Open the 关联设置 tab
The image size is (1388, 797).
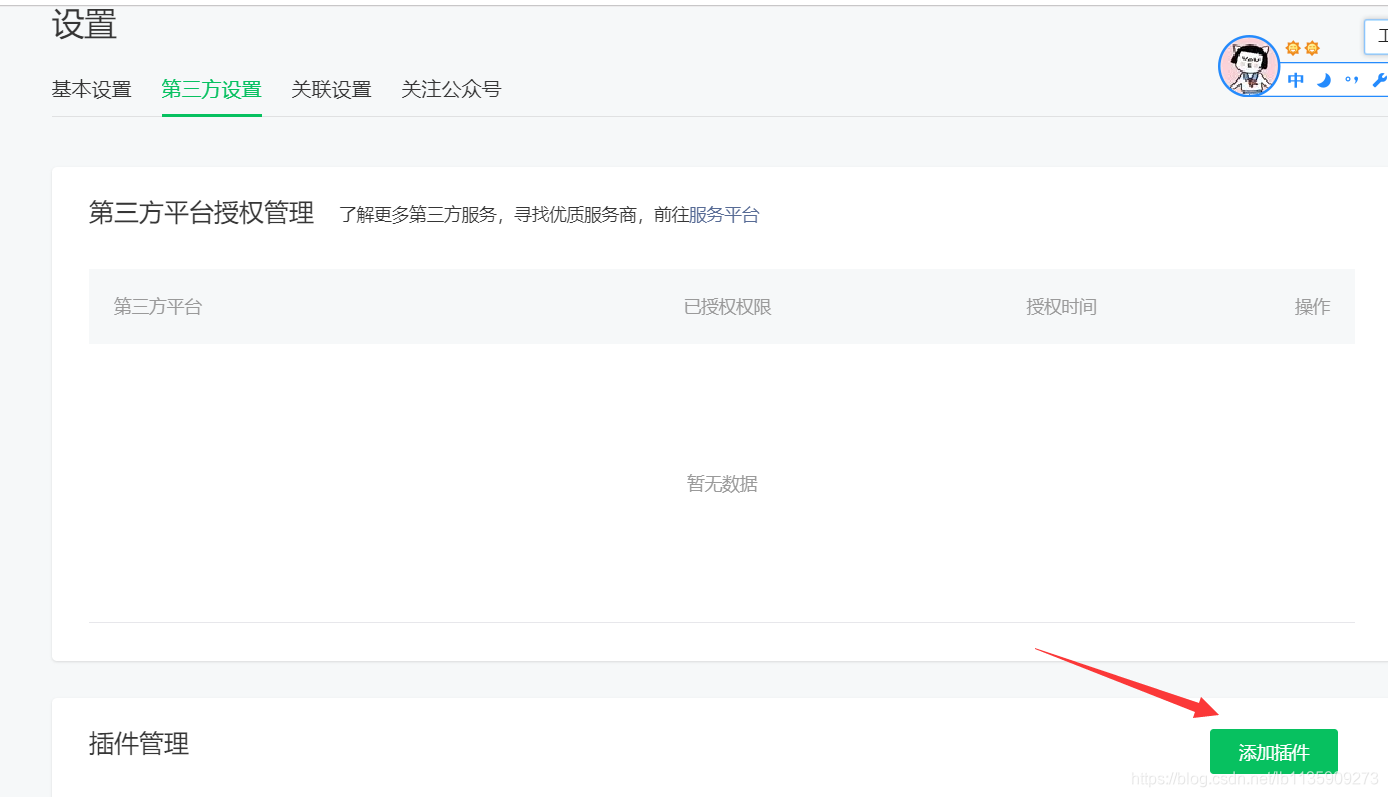(x=331, y=89)
